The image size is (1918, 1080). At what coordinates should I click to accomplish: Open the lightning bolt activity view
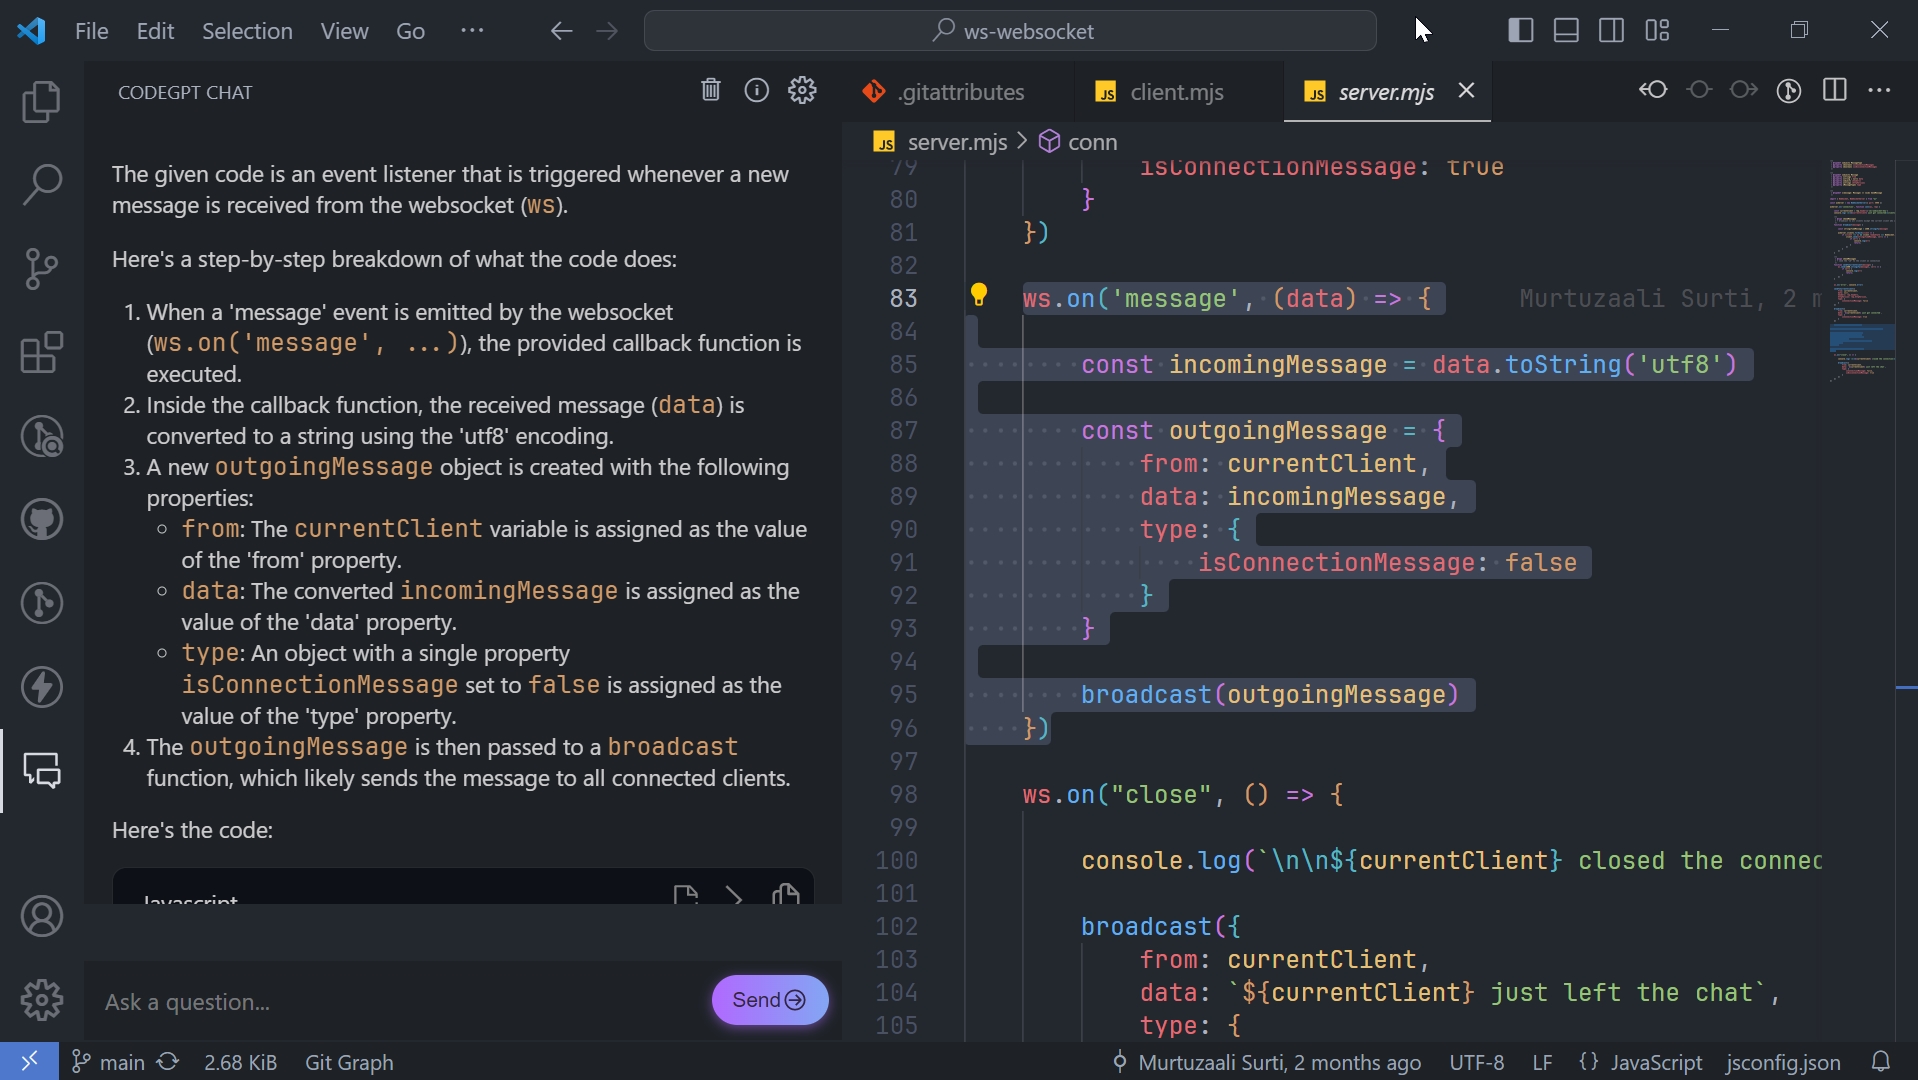[x=41, y=687]
